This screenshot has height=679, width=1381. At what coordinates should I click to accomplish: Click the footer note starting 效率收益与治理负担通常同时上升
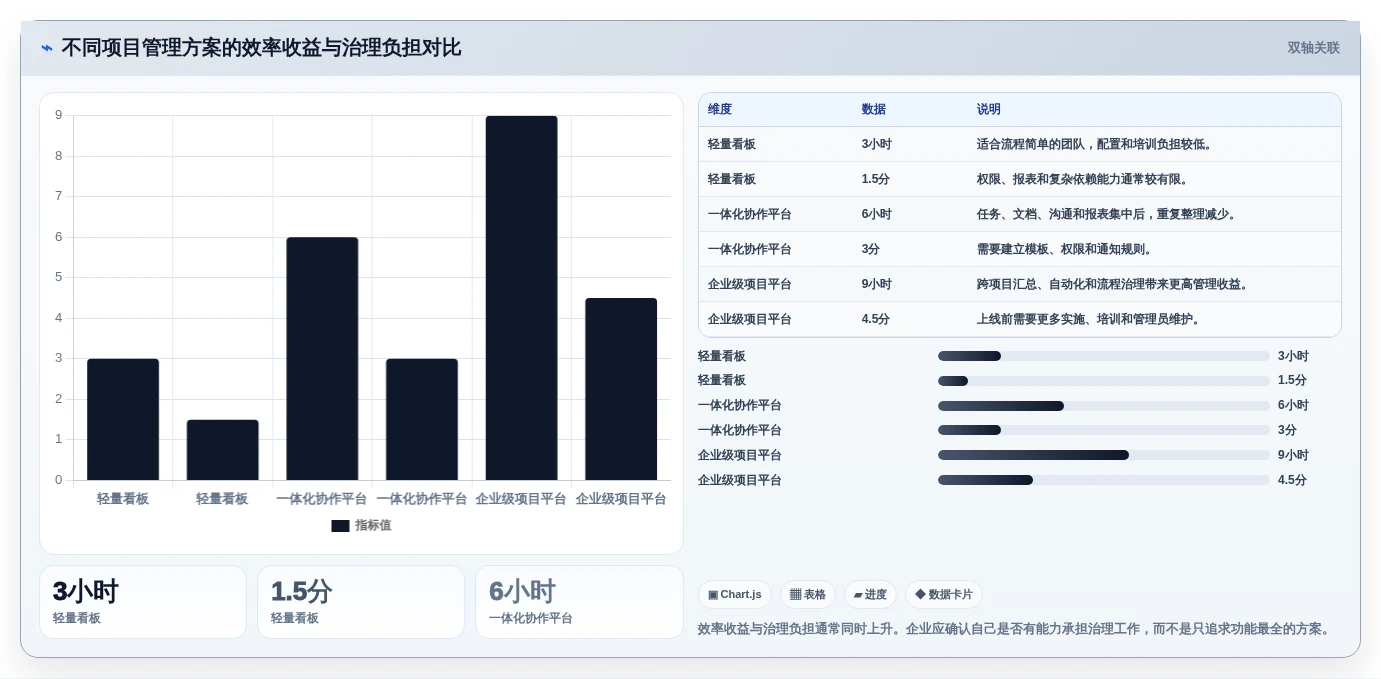pos(1016,629)
